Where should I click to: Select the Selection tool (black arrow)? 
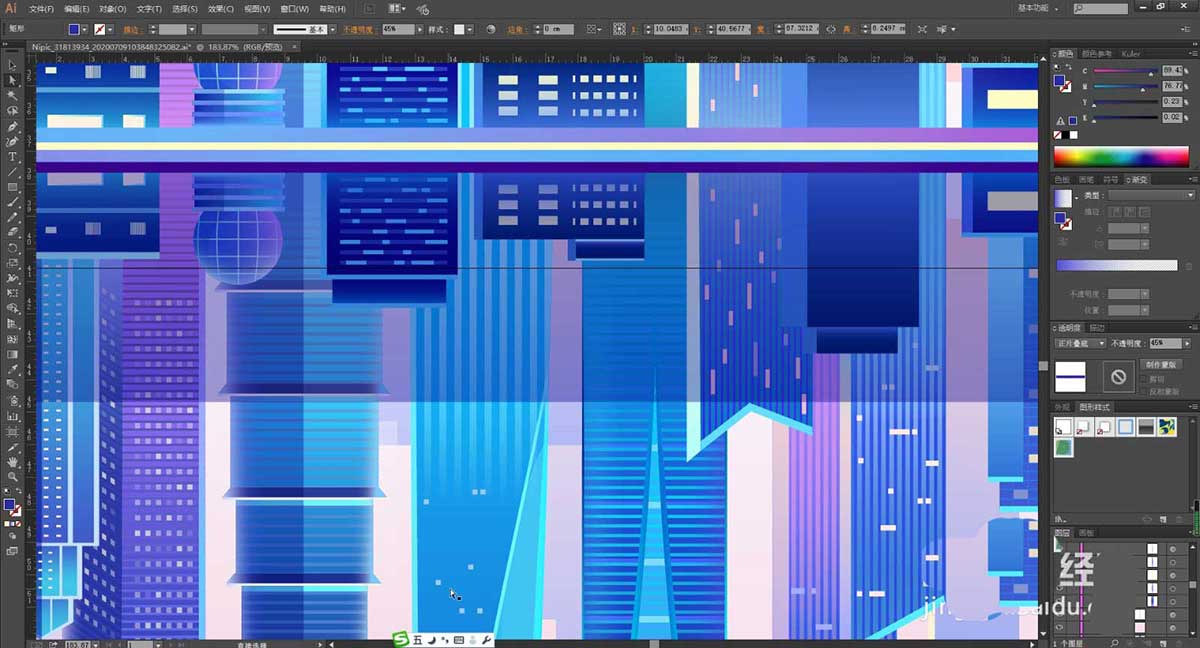13,65
